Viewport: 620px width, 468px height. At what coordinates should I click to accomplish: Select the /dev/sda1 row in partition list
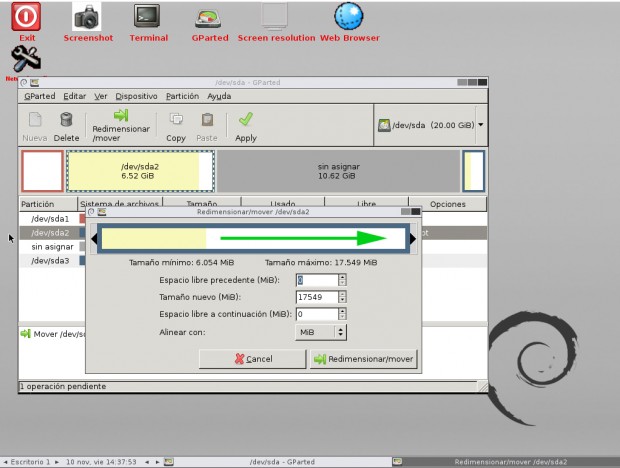click(50, 219)
